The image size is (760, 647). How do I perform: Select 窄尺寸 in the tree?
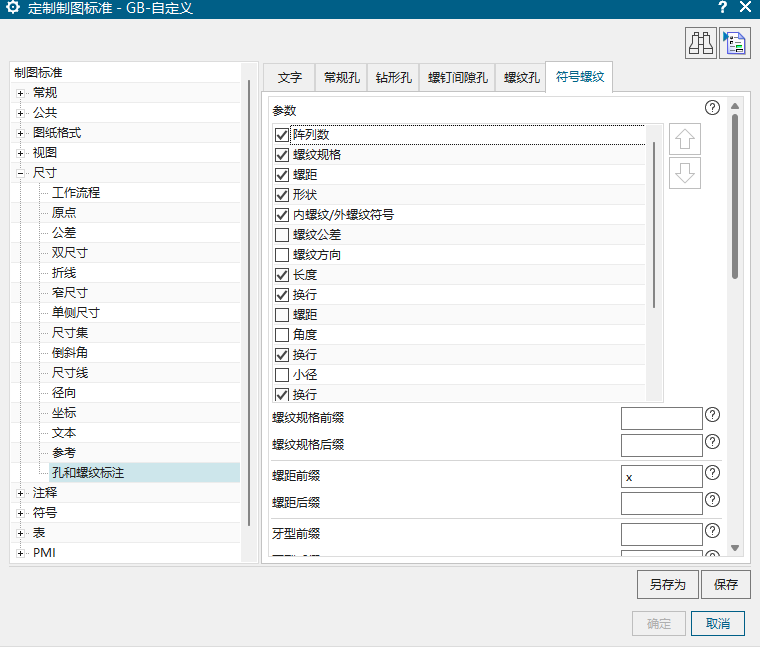(x=70, y=293)
